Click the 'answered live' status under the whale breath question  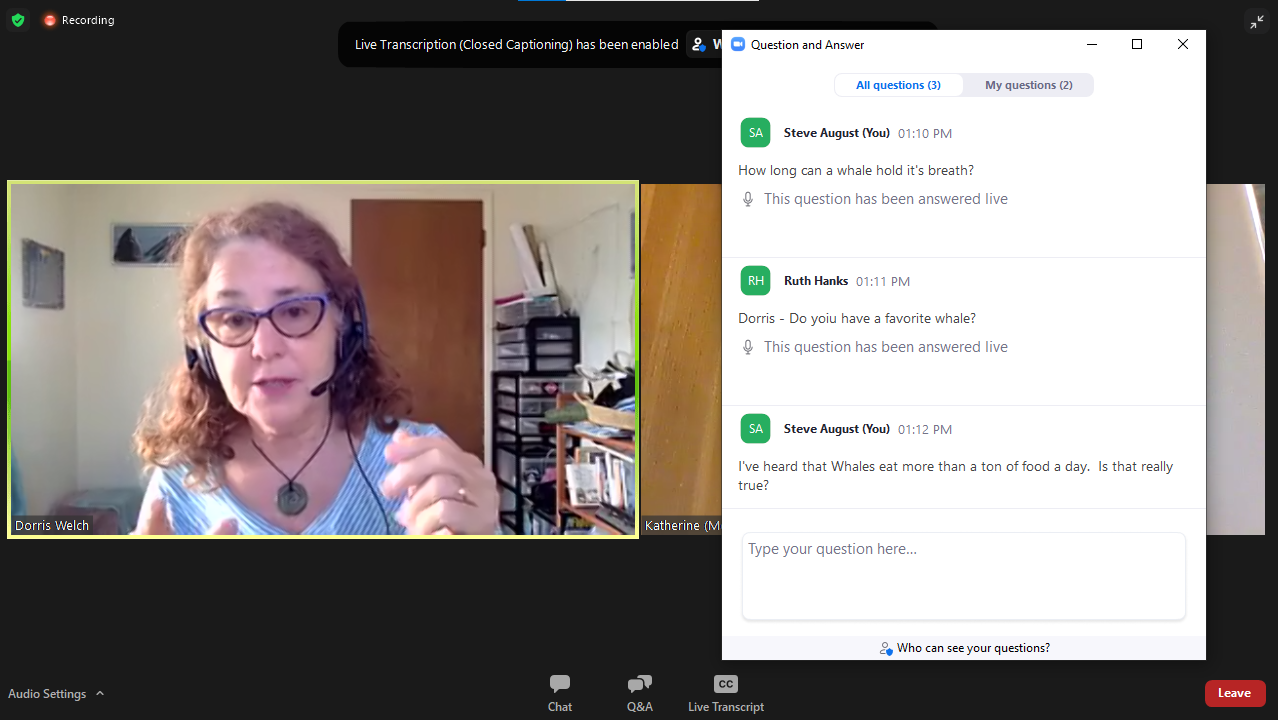886,199
